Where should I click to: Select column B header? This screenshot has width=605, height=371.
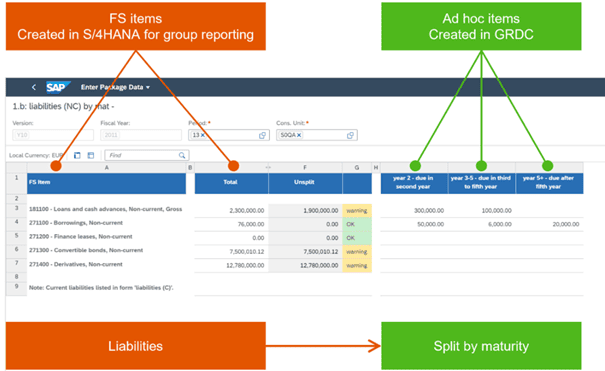(x=190, y=167)
